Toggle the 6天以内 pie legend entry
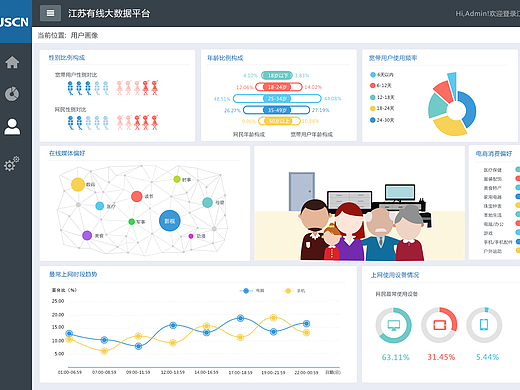520x390 pixels. tap(382, 75)
